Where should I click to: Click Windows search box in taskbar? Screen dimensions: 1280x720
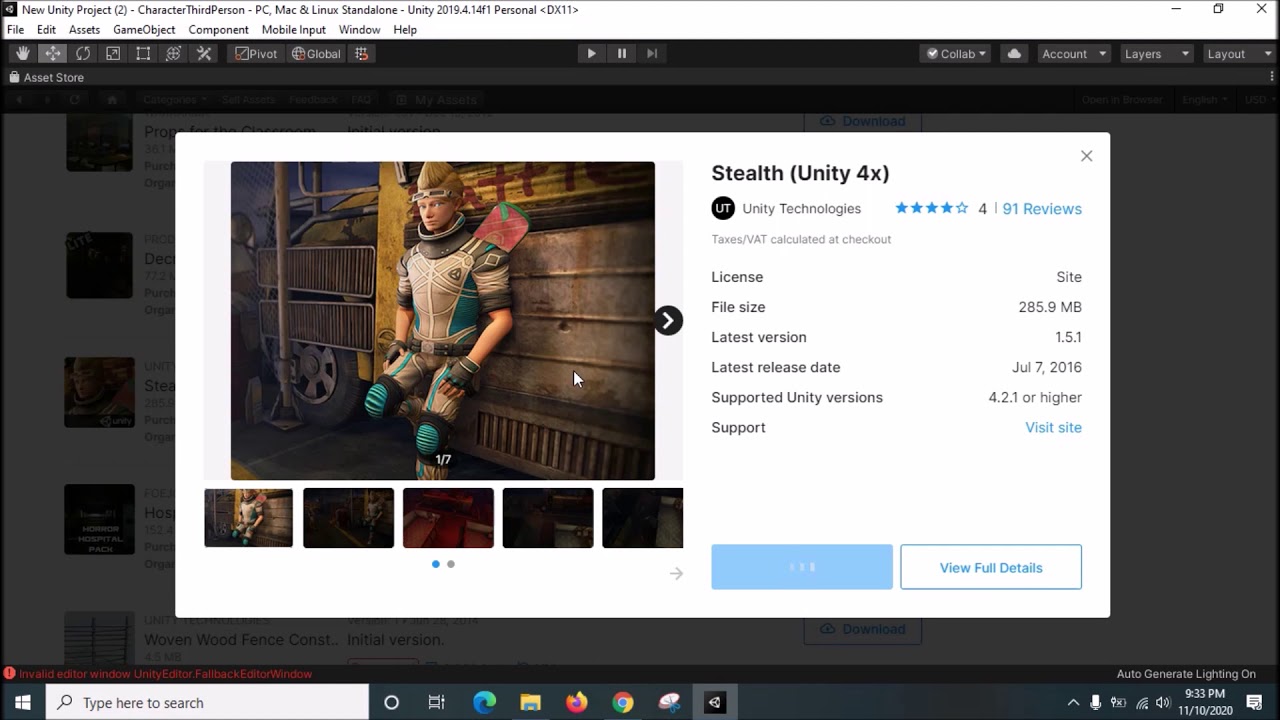(207, 703)
